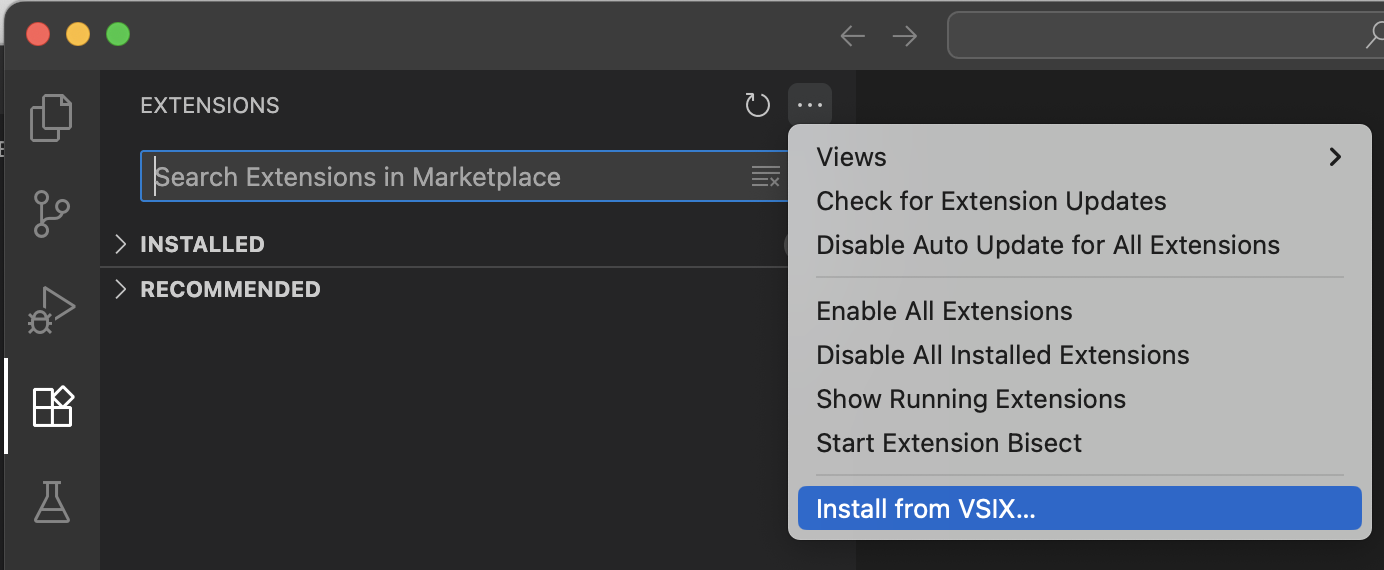This screenshot has width=1384, height=570.
Task: Choose Disable All Installed Extensions
Action: [x=1002, y=355]
